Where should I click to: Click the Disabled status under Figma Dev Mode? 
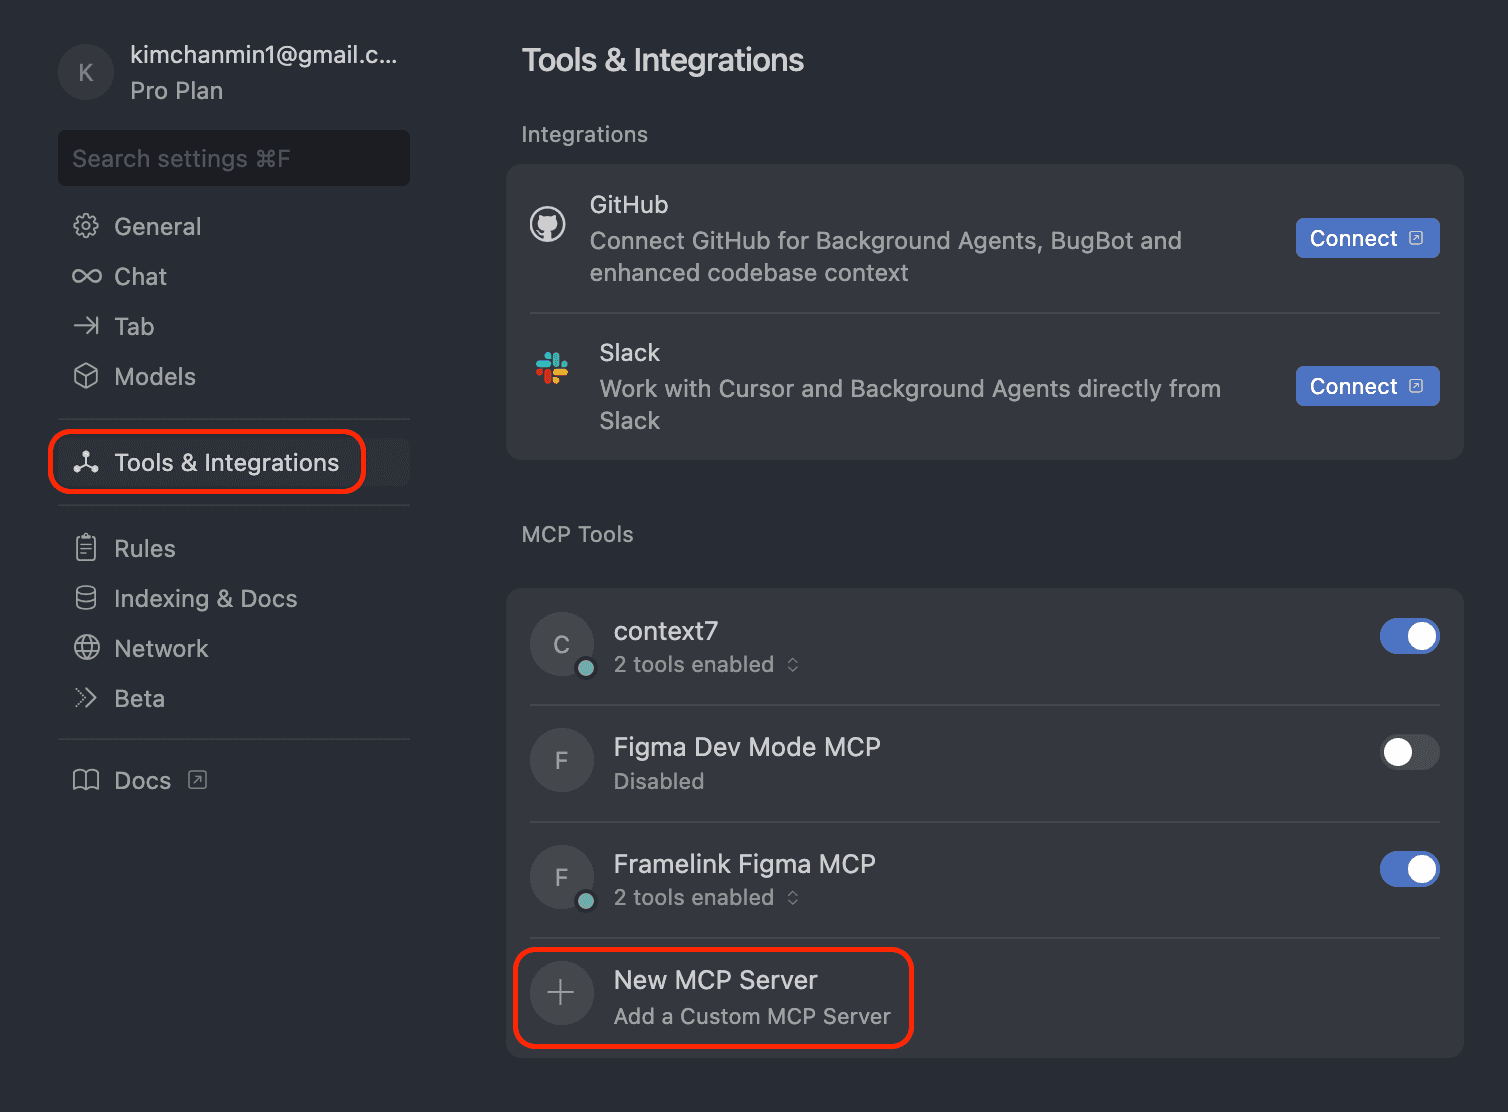tap(659, 781)
